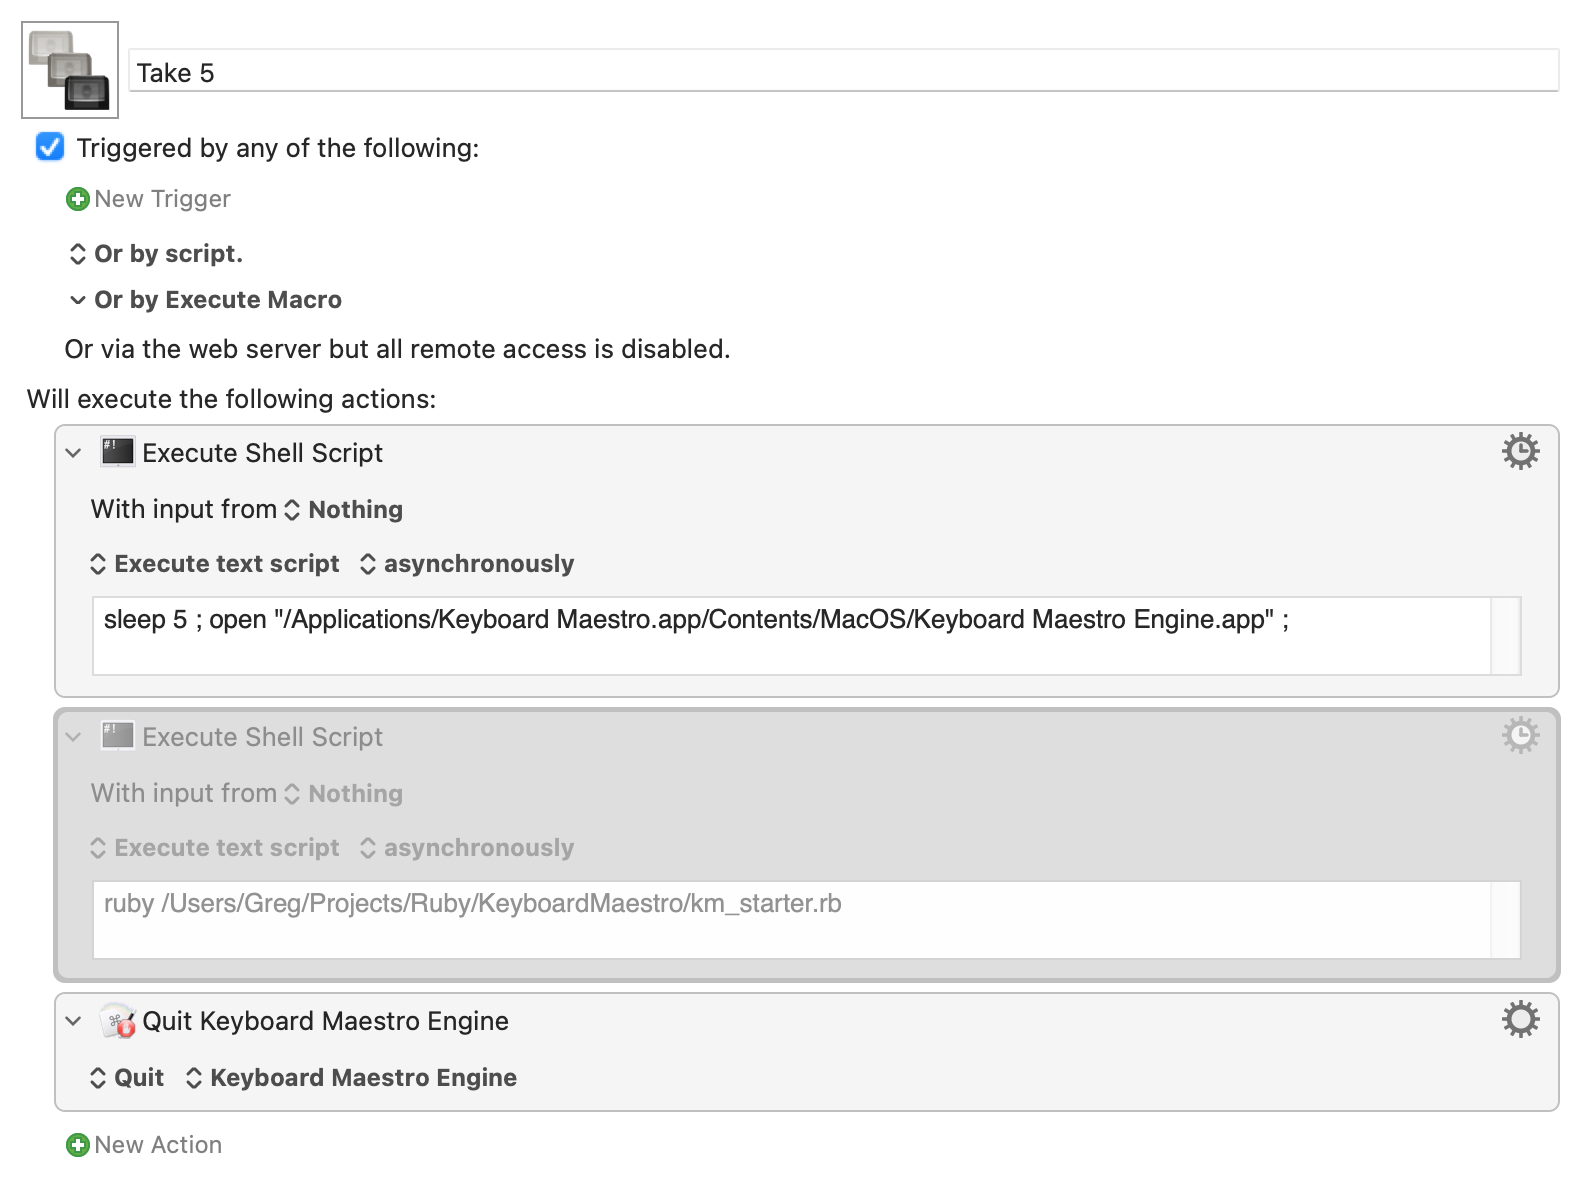Click terminal icon of disabled Execute Shell Script
The image size is (1582, 1178).
pos(117,736)
